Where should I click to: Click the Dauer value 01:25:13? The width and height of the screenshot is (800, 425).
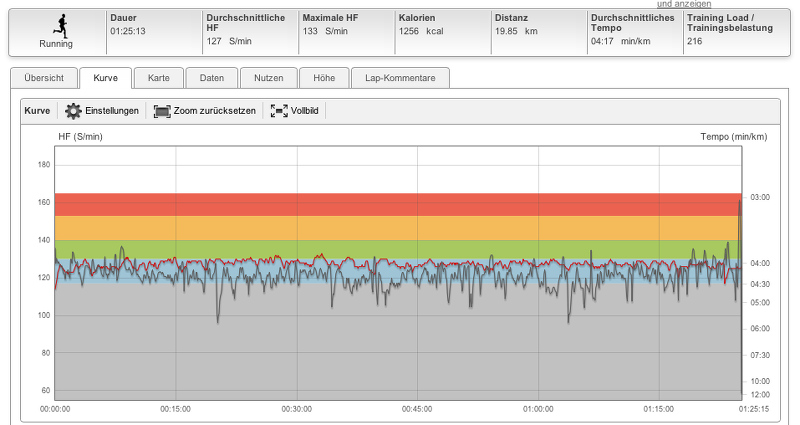128,31
